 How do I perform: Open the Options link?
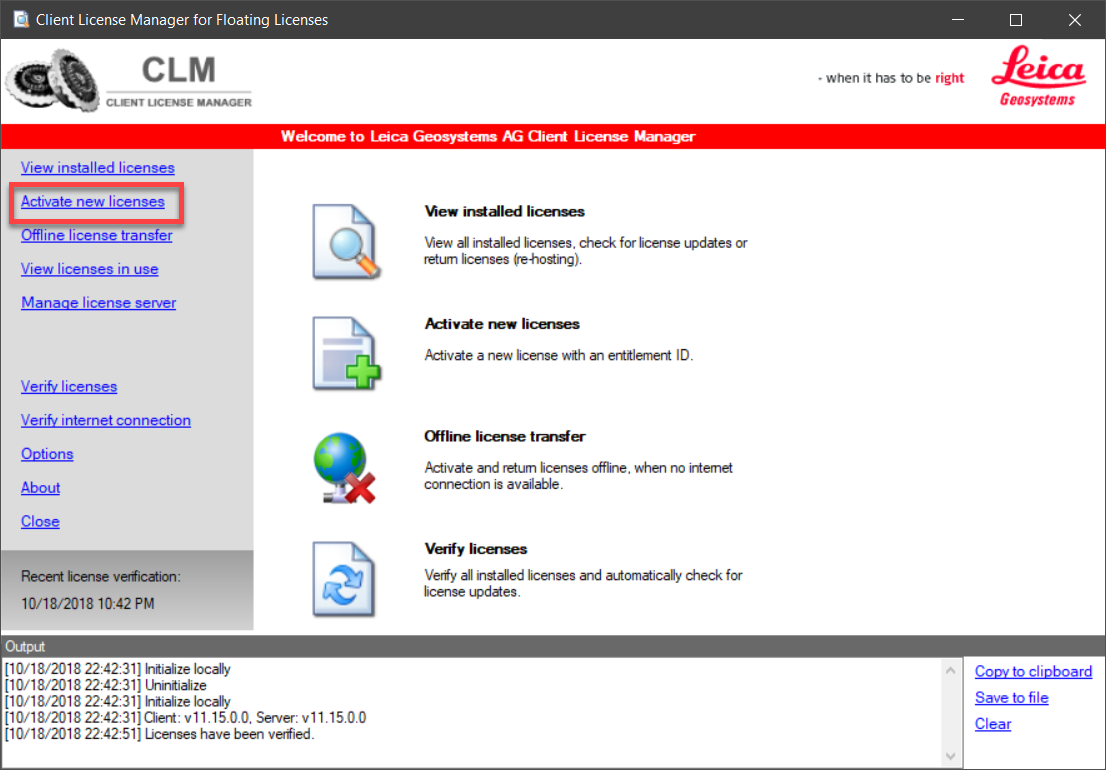tap(47, 454)
